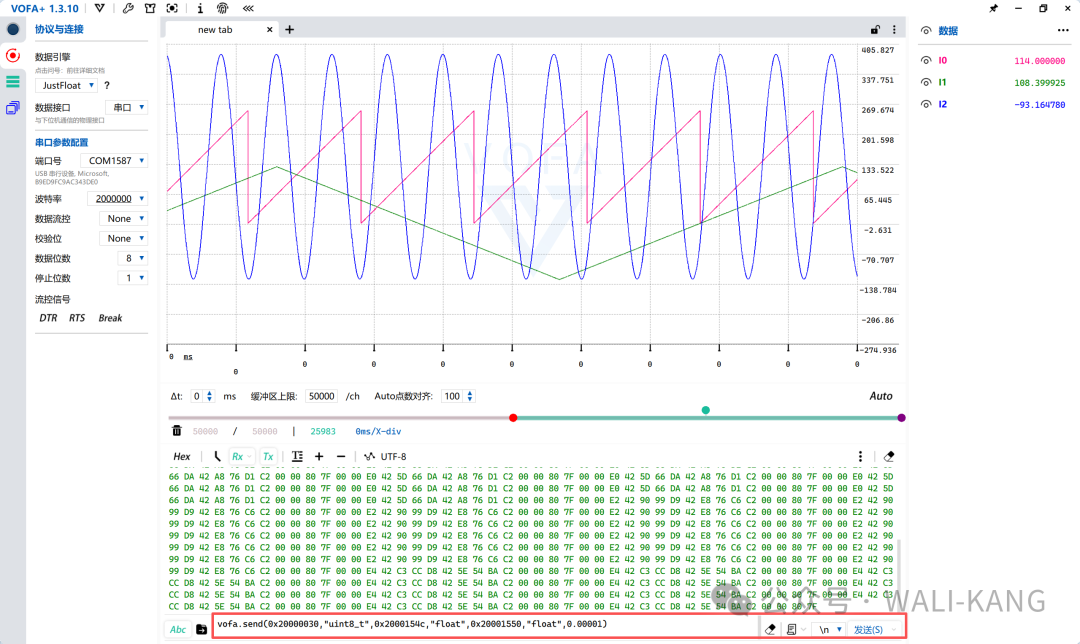Open the red record-target sidebar panel
The image size is (1080, 644).
point(13,56)
